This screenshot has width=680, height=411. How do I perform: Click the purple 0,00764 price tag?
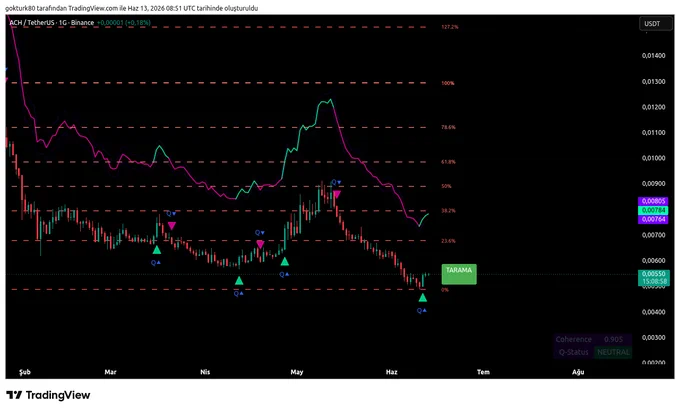654,219
